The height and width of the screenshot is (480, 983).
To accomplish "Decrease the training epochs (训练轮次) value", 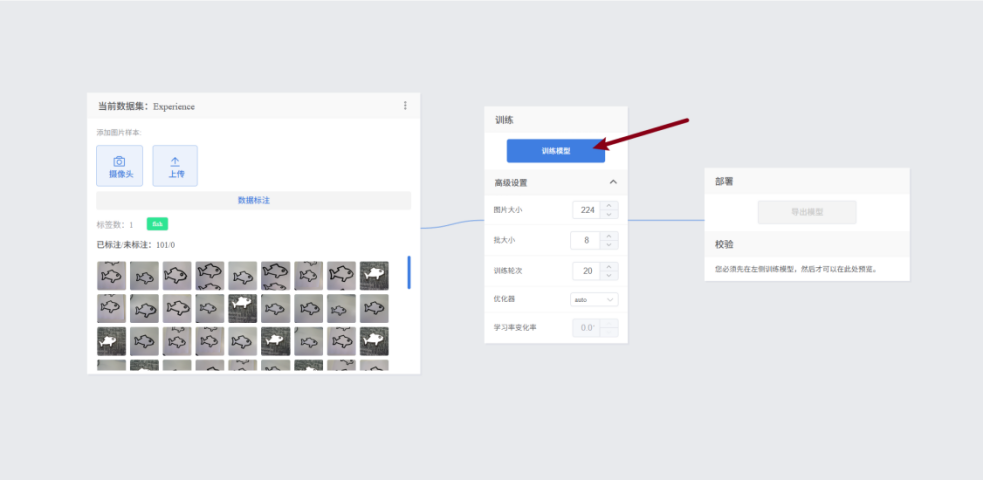I will (x=611, y=275).
